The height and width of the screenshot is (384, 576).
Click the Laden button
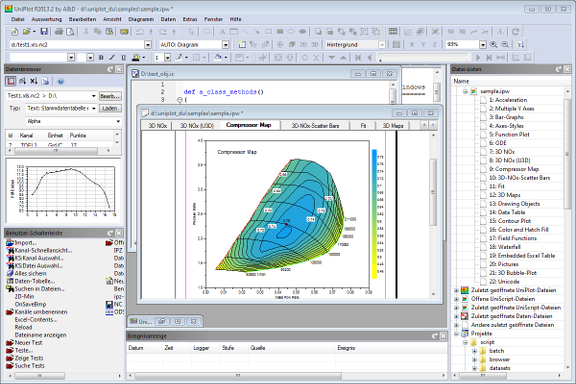(110, 108)
